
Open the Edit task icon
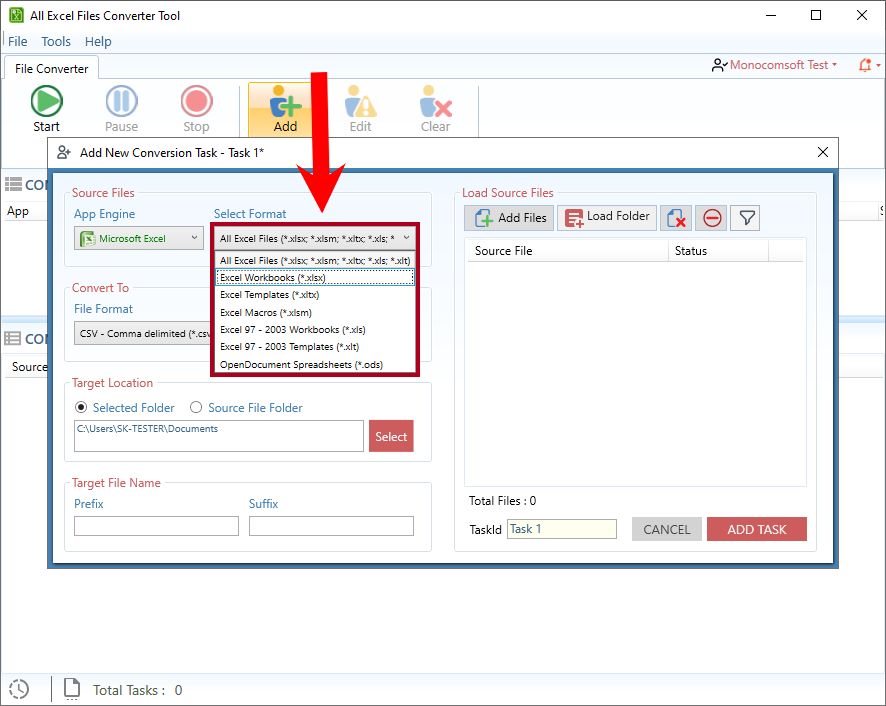click(360, 103)
